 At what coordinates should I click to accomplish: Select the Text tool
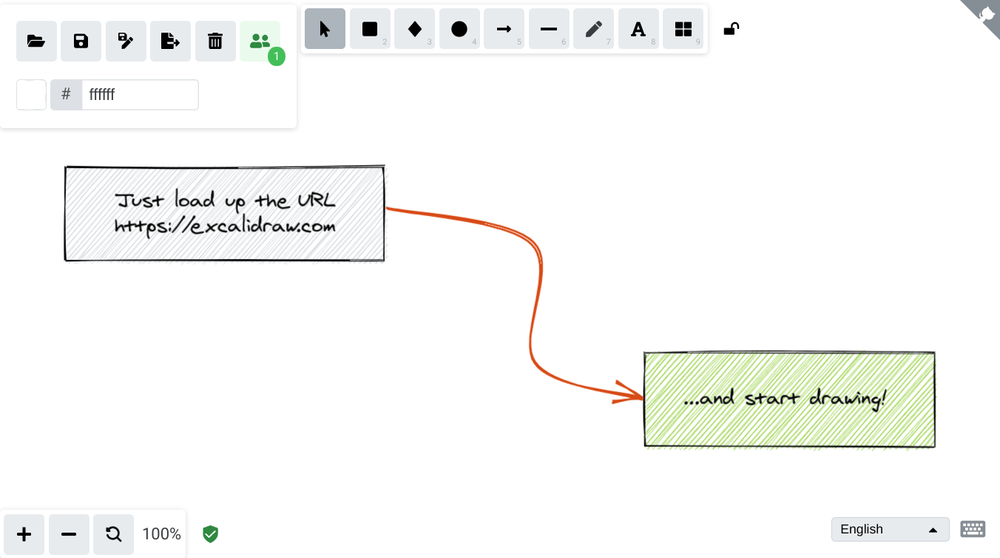(638, 29)
